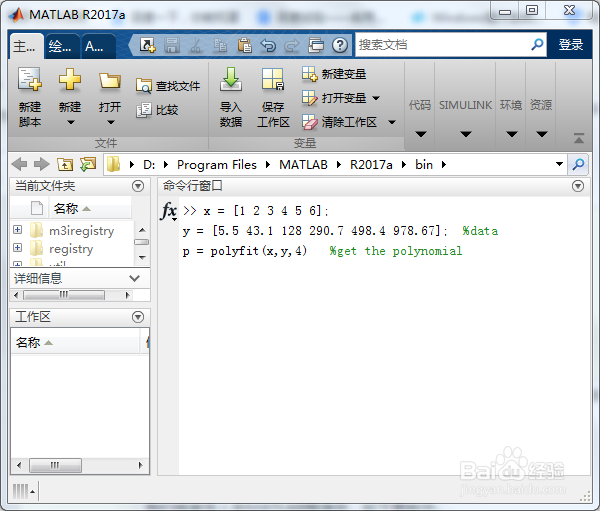Click New Variable (新建变量)
This screenshot has height=511, width=600.
[x=334, y=73]
